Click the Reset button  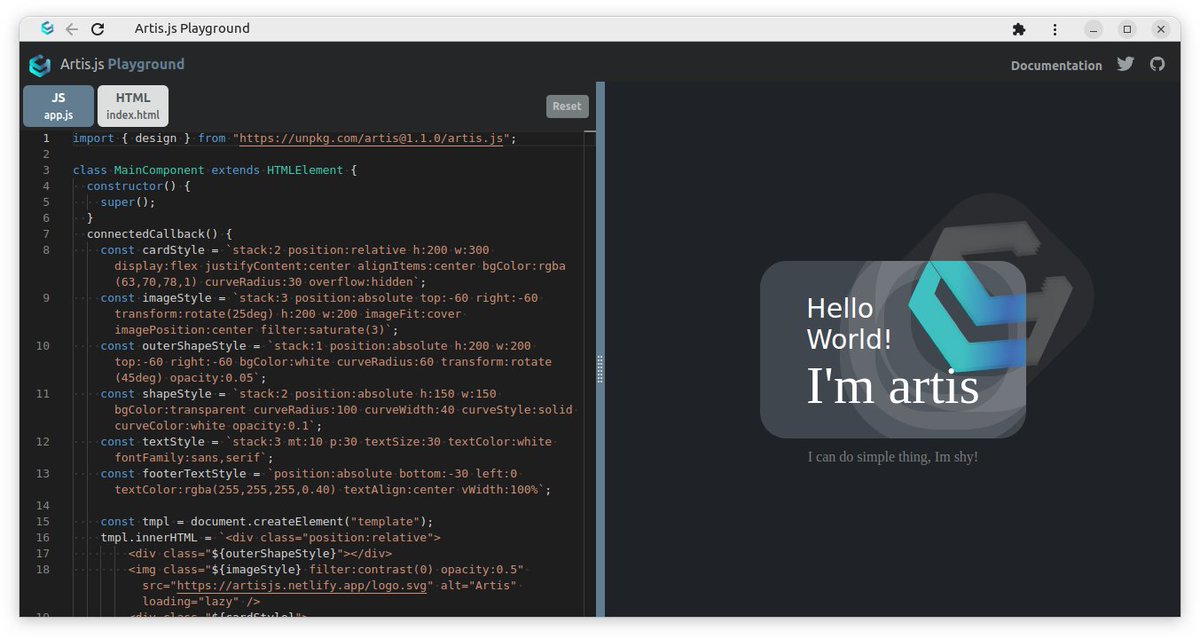click(x=567, y=106)
